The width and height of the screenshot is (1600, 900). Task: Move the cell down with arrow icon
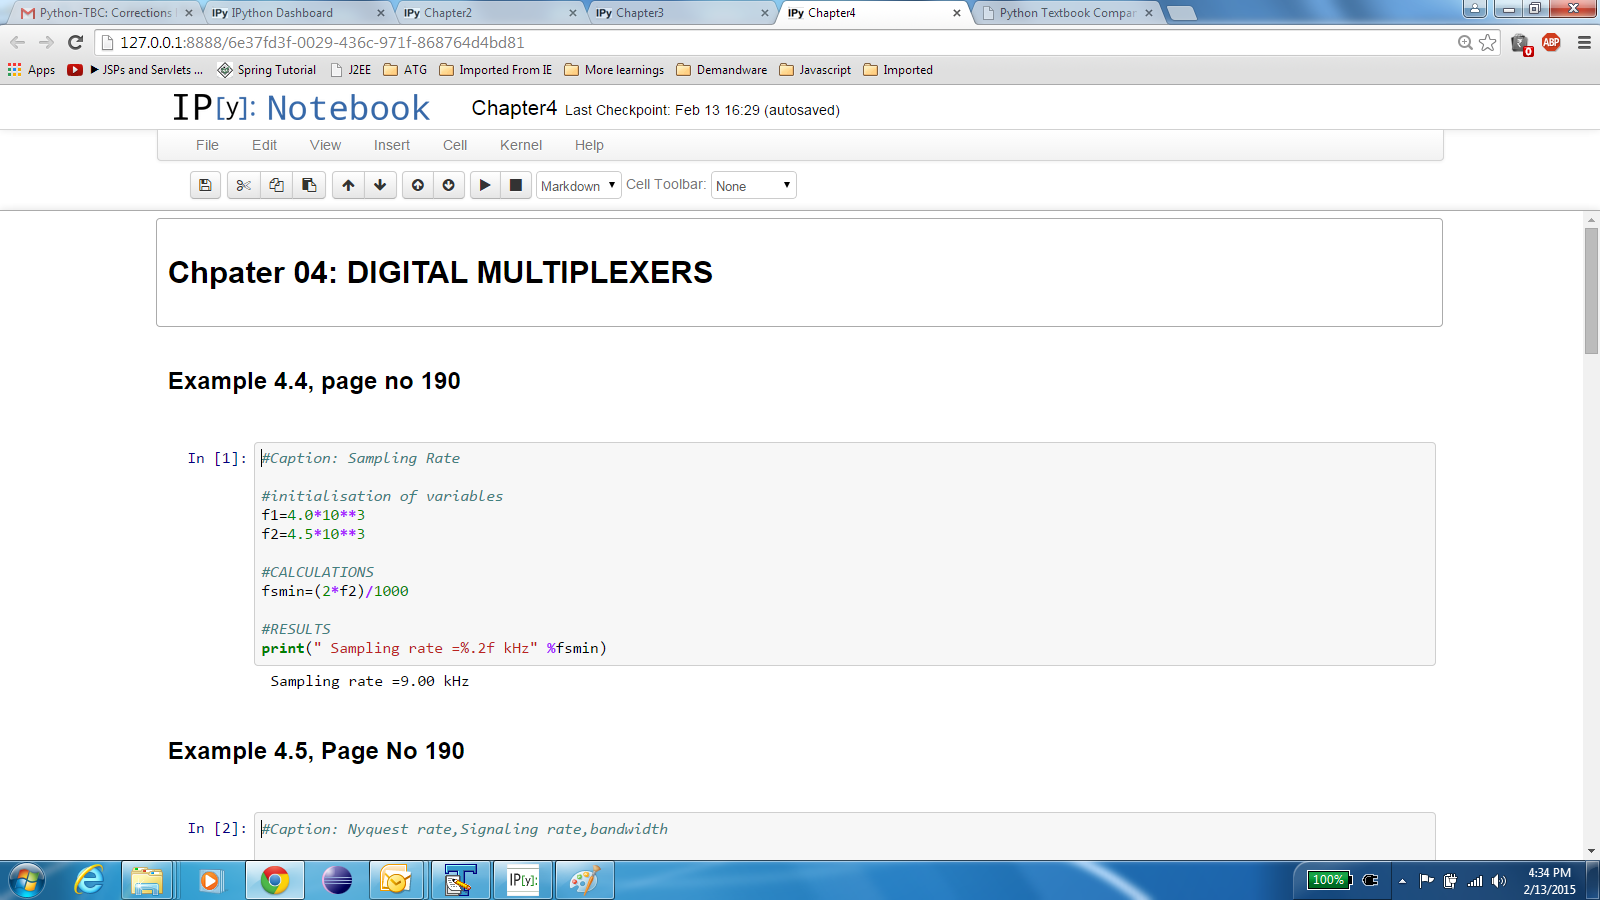click(380, 185)
